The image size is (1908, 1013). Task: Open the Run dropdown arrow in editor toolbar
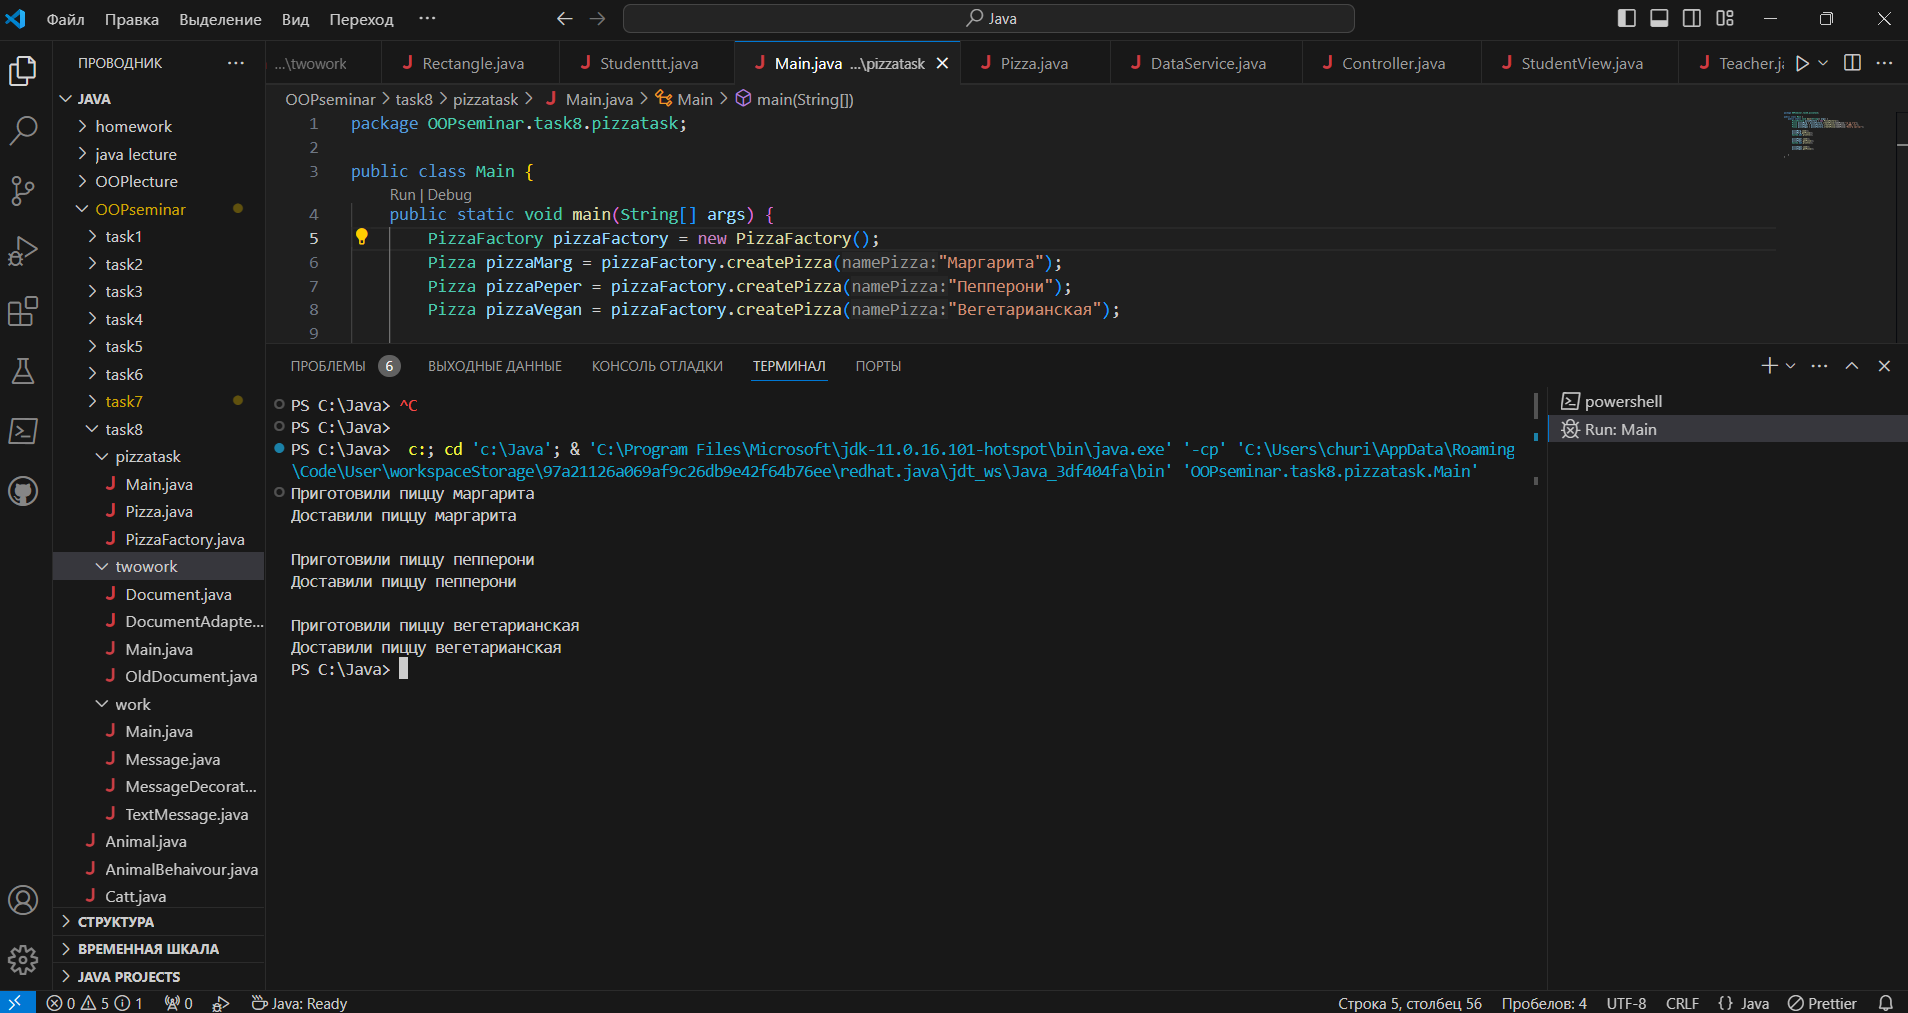pos(1823,63)
